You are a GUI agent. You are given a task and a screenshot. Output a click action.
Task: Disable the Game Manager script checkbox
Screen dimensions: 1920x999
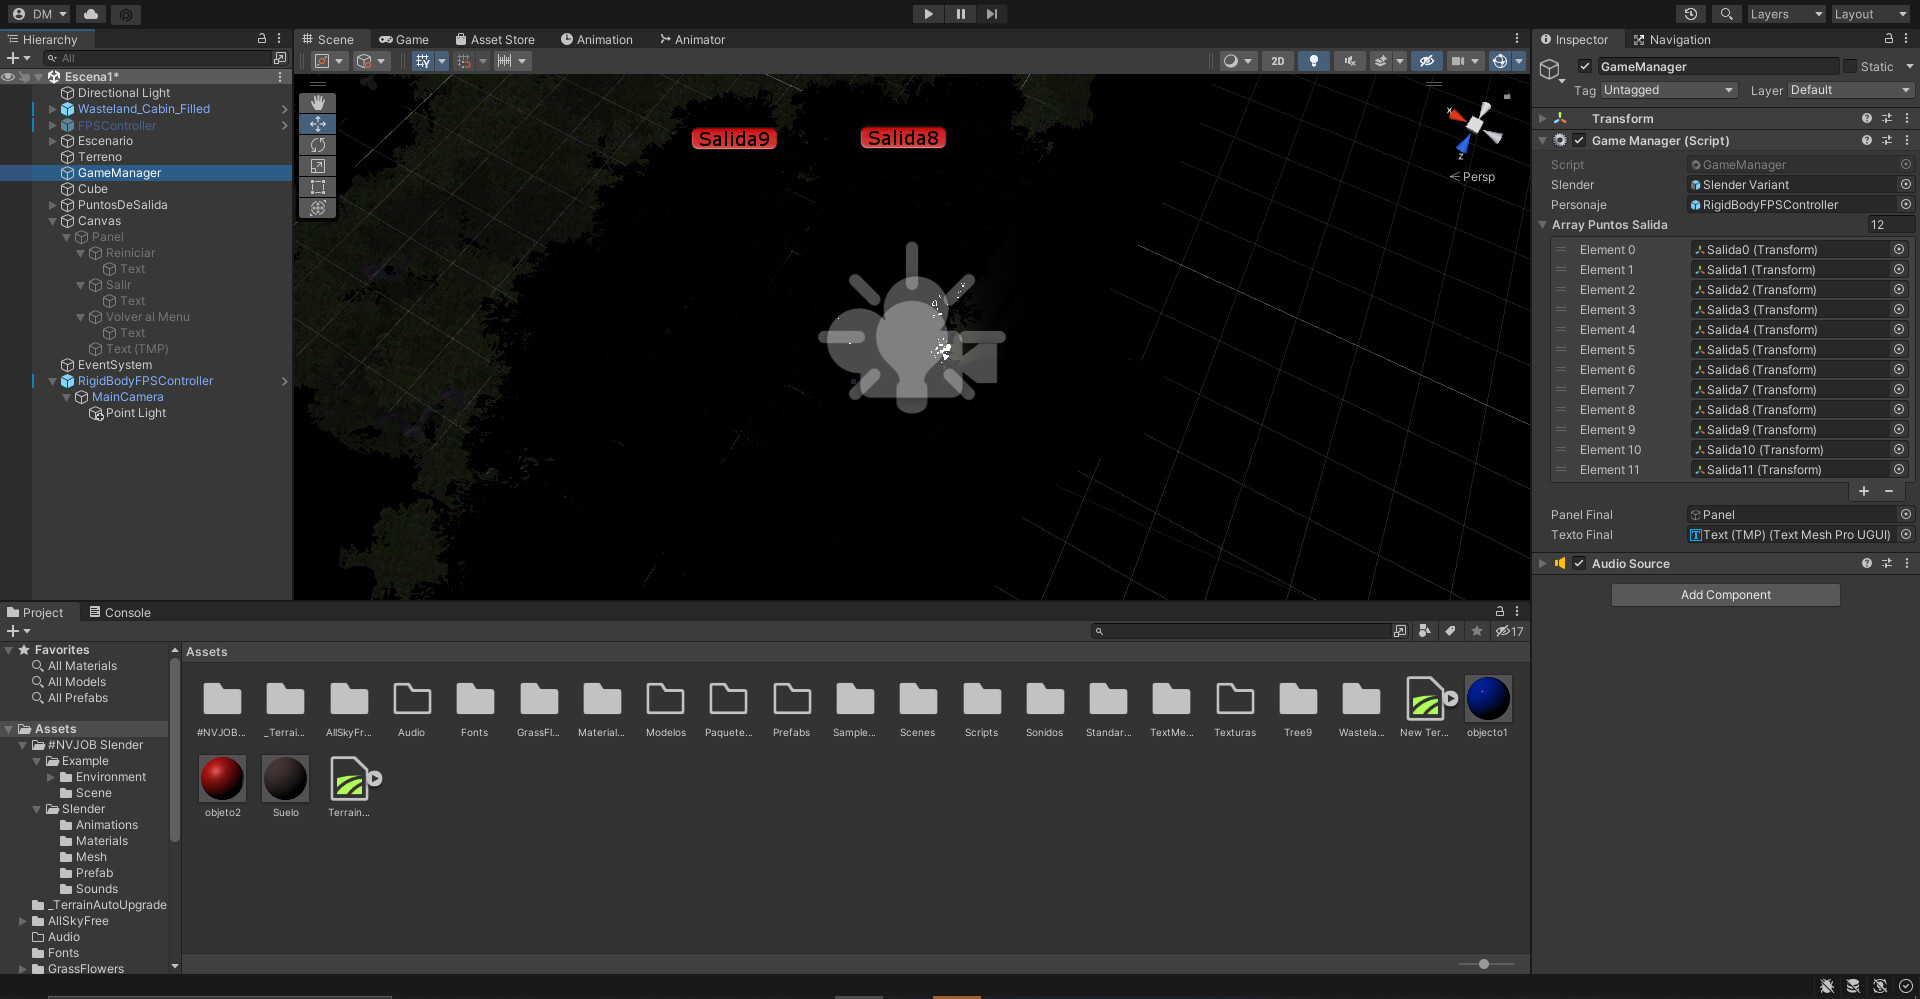coord(1579,141)
